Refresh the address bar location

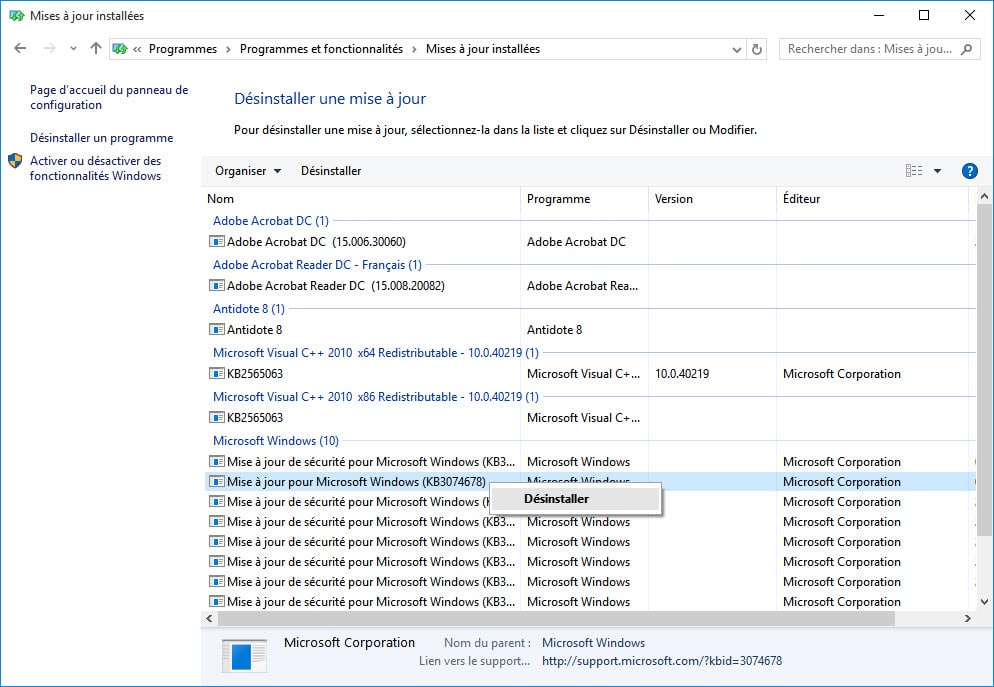coord(757,49)
